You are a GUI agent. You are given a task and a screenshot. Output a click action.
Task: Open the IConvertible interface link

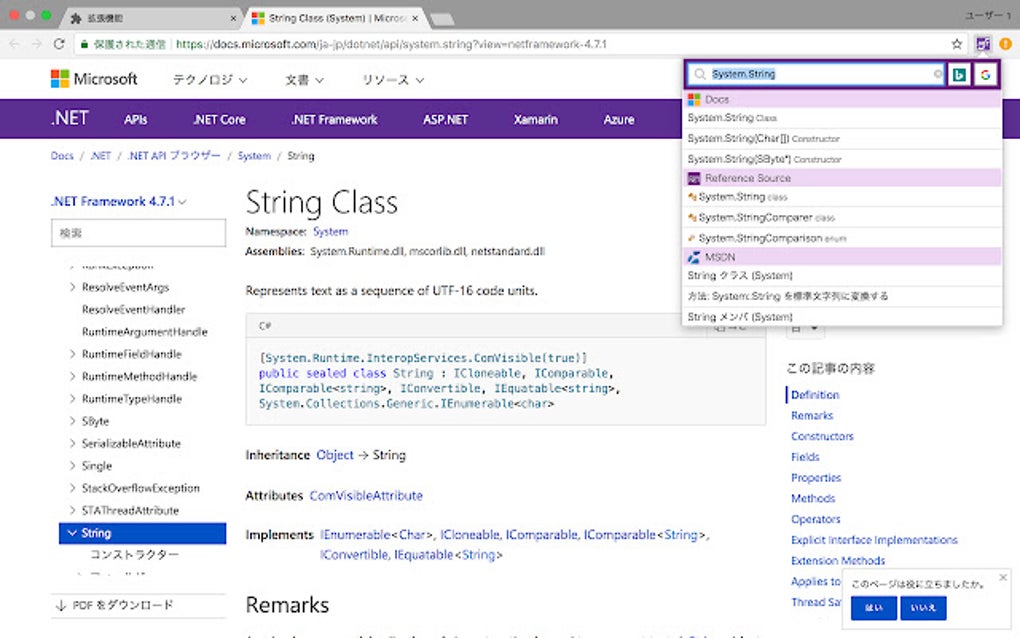(355, 555)
